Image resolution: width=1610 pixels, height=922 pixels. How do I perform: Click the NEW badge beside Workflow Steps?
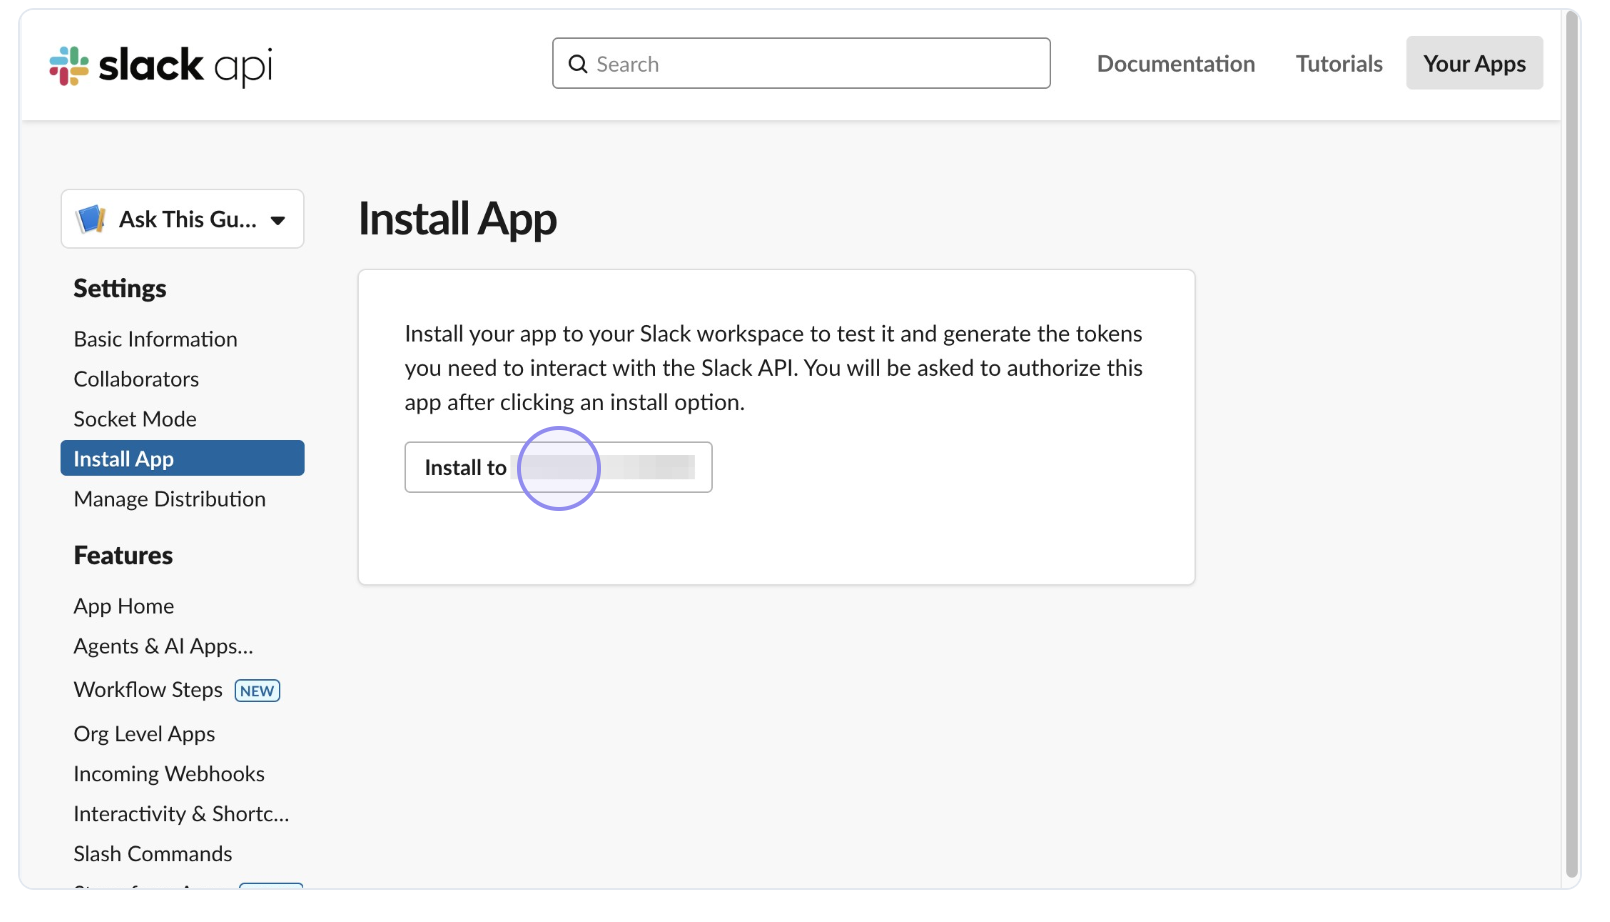point(257,691)
